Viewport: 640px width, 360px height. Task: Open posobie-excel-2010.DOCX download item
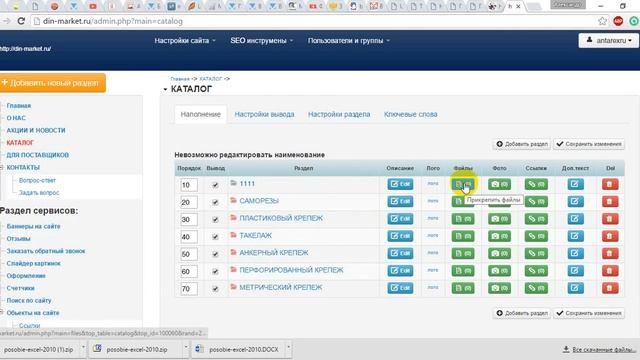238,349
